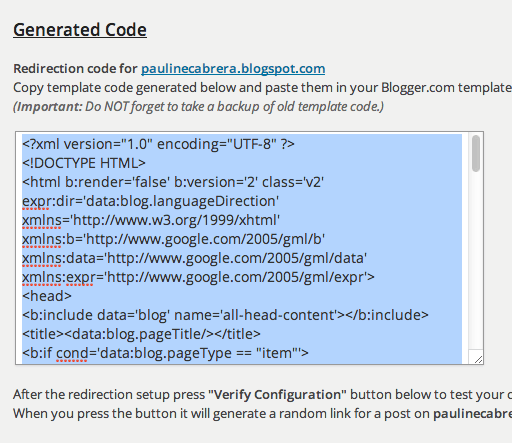The image size is (512, 443).
Task: Open the paulinecabrera.blogspot.com link
Action: (233, 69)
